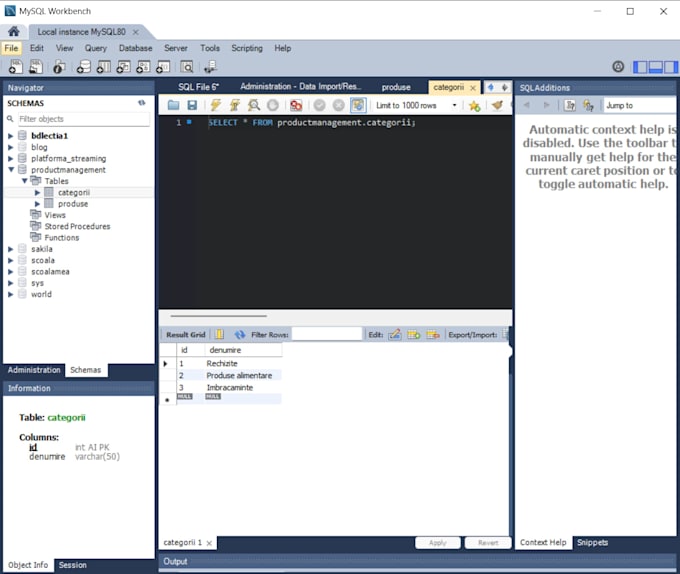Rollback the current transaction
This screenshot has height=574, width=680.
338,105
